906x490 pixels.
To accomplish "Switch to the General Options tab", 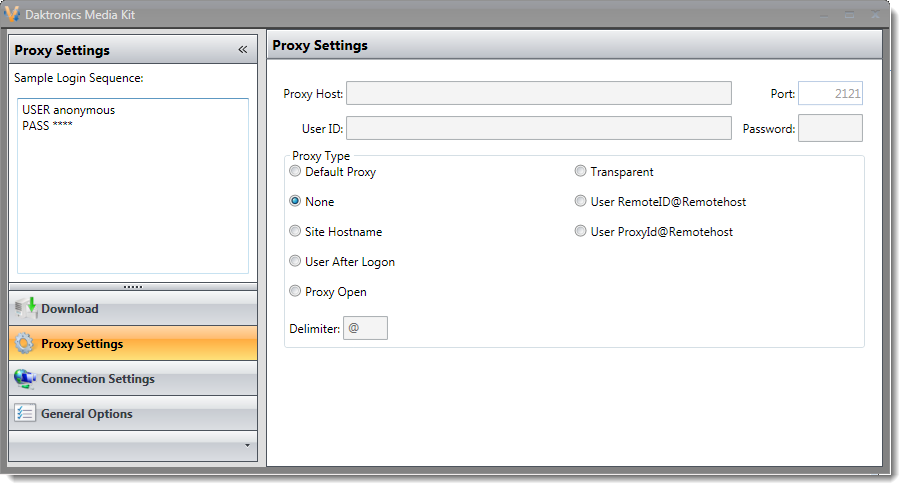I will click(x=86, y=414).
